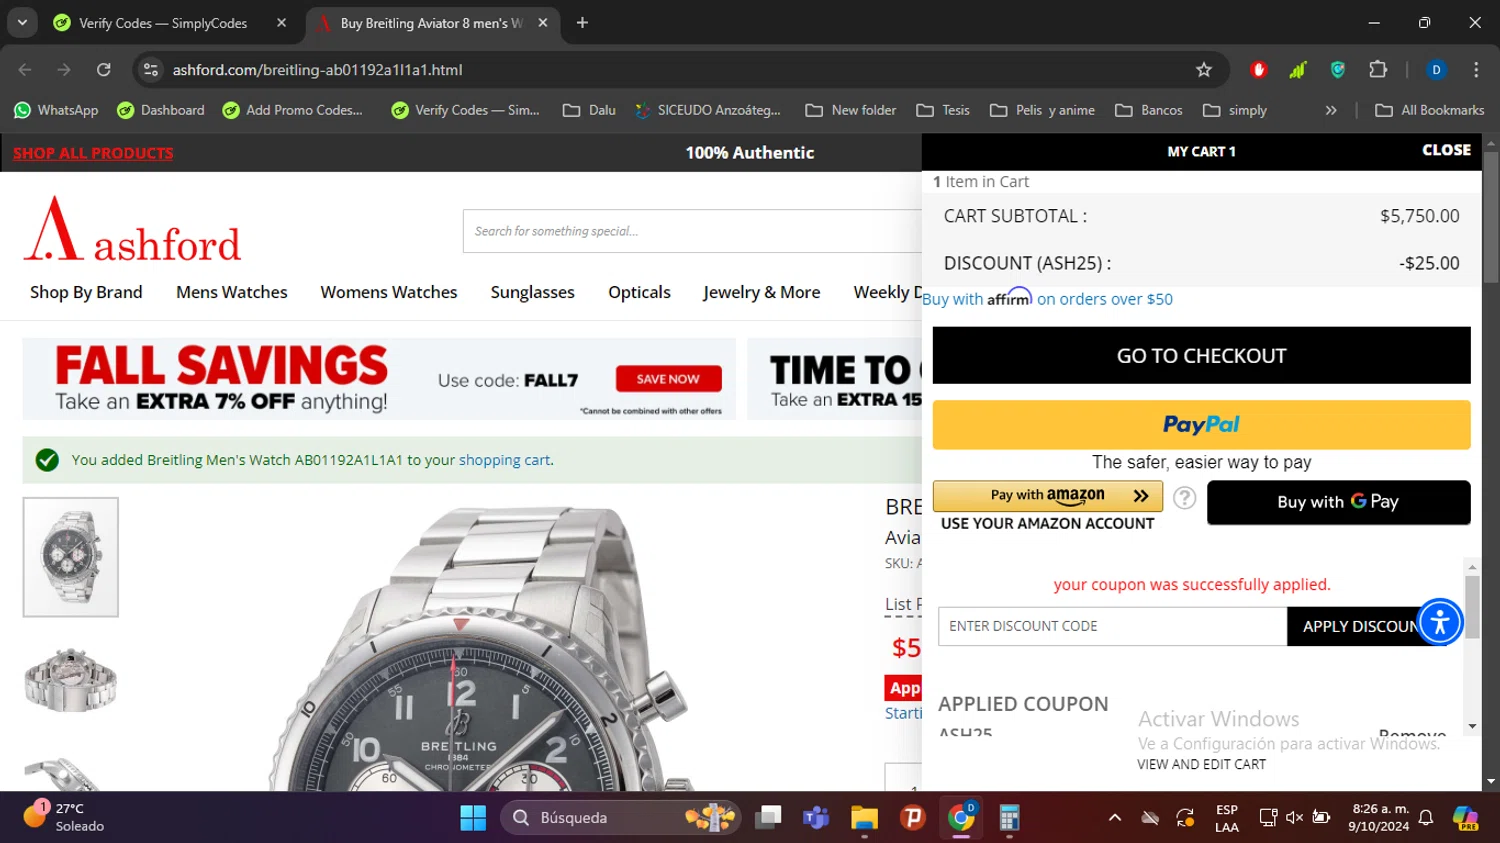
Task: Open Shop By Brand menu
Action: 86,292
